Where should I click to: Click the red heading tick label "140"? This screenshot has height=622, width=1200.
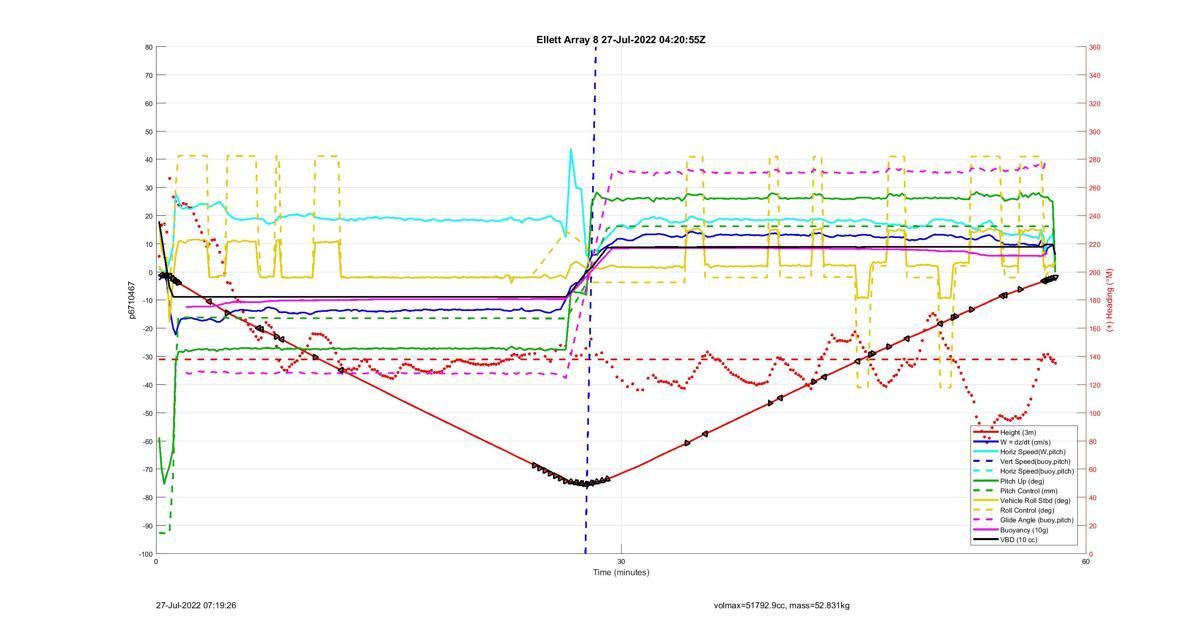coord(1094,357)
